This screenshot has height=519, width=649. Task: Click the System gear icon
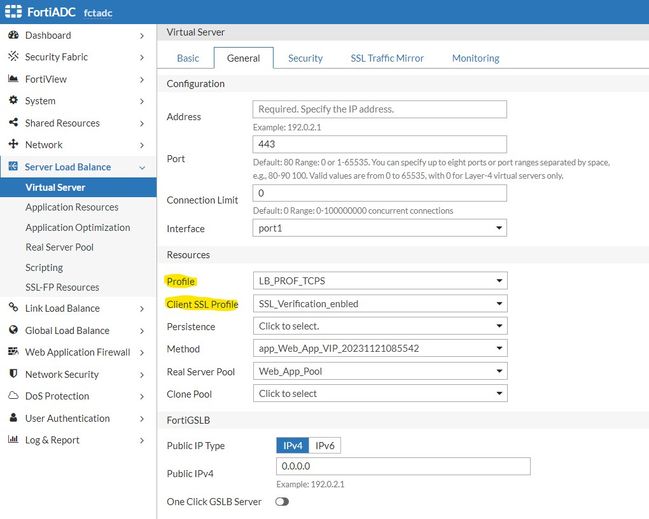point(13,101)
